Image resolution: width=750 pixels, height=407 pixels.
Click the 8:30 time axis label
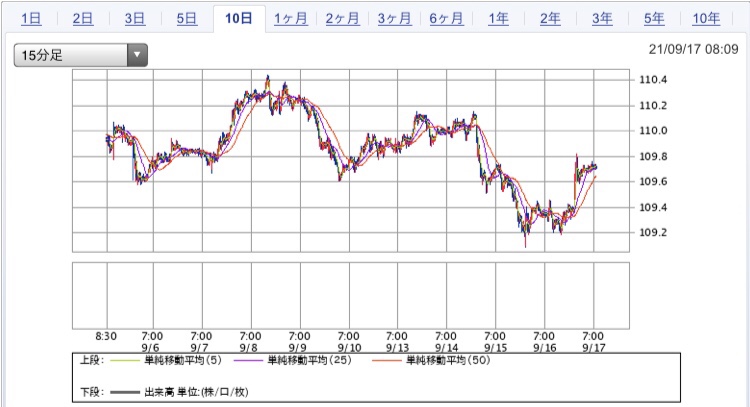[x=106, y=336]
